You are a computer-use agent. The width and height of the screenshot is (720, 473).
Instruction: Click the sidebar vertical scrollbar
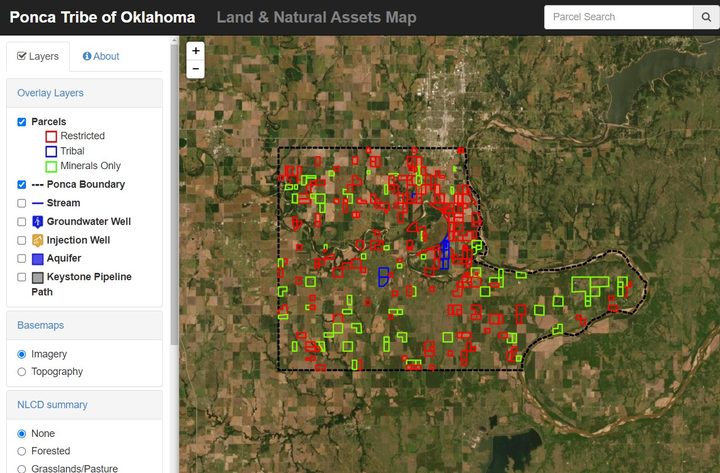[x=174, y=193]
